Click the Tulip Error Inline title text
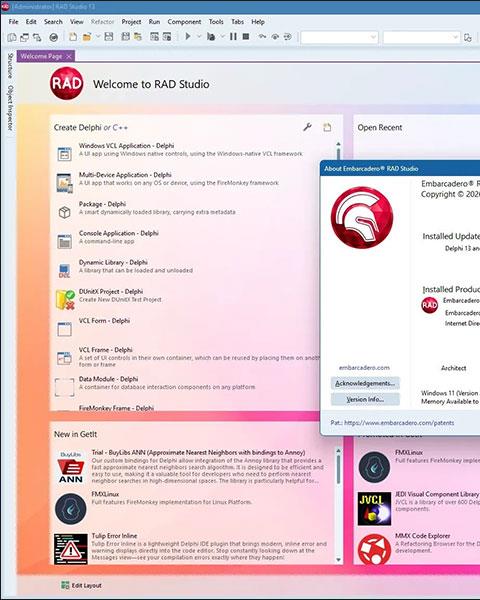The image size is (480, 600). point(114,535)
